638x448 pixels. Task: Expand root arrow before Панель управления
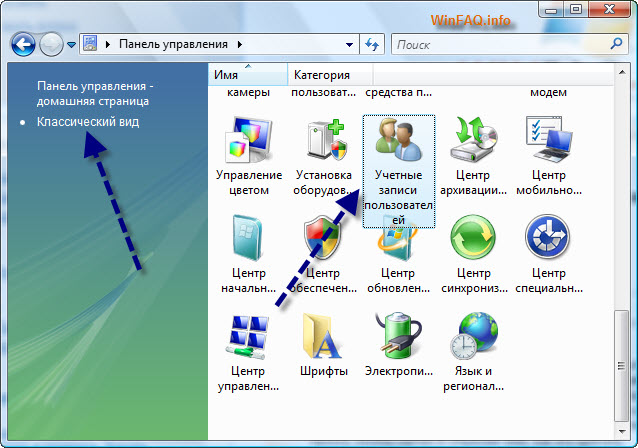click(x=108, y=44)
